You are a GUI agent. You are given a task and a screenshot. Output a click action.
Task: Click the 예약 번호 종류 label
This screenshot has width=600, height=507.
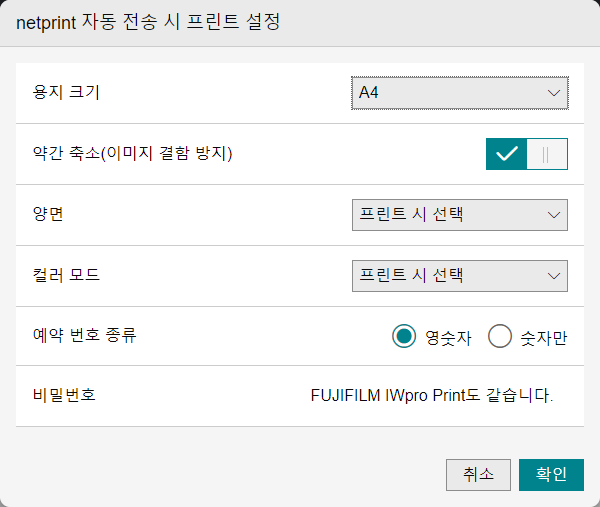[84, 336]
